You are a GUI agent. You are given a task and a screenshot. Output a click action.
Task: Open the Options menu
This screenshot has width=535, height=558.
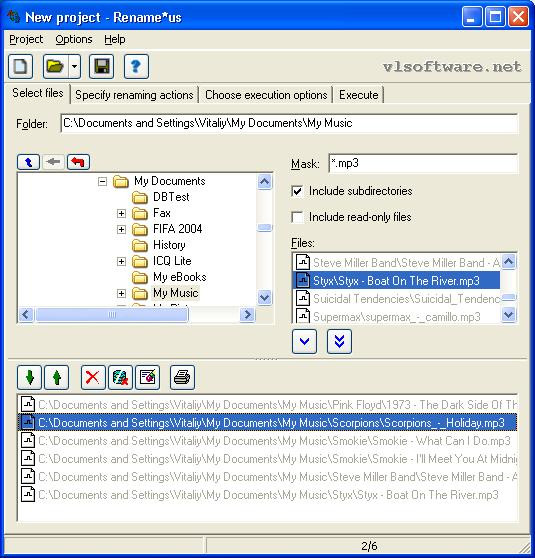pyautogui.click(x=74, y=39)
